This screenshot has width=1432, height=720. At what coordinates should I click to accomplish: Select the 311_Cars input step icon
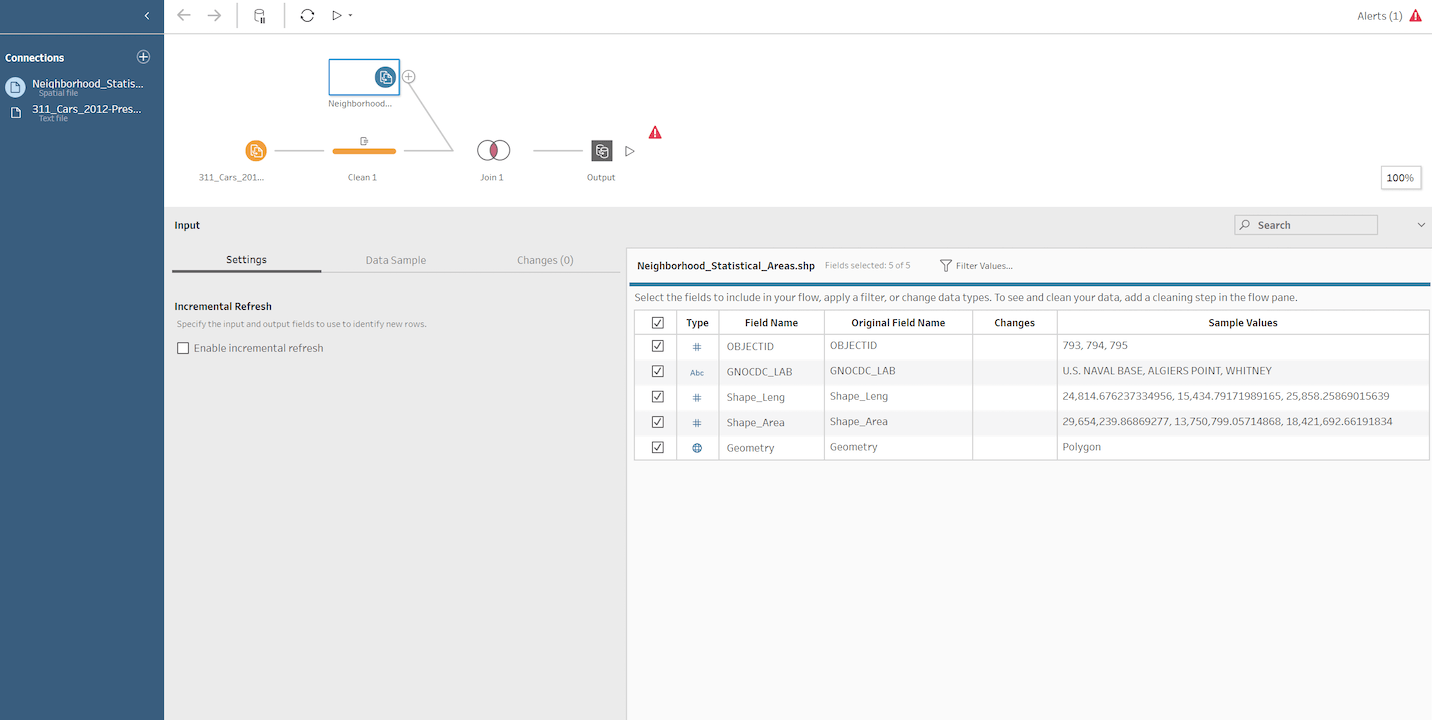[256, 151]
